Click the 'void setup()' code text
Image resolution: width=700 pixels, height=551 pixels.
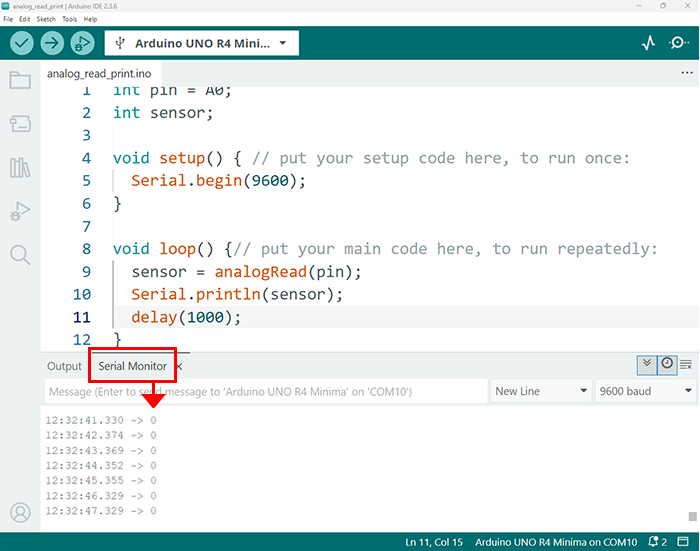(x=167, y=159)
